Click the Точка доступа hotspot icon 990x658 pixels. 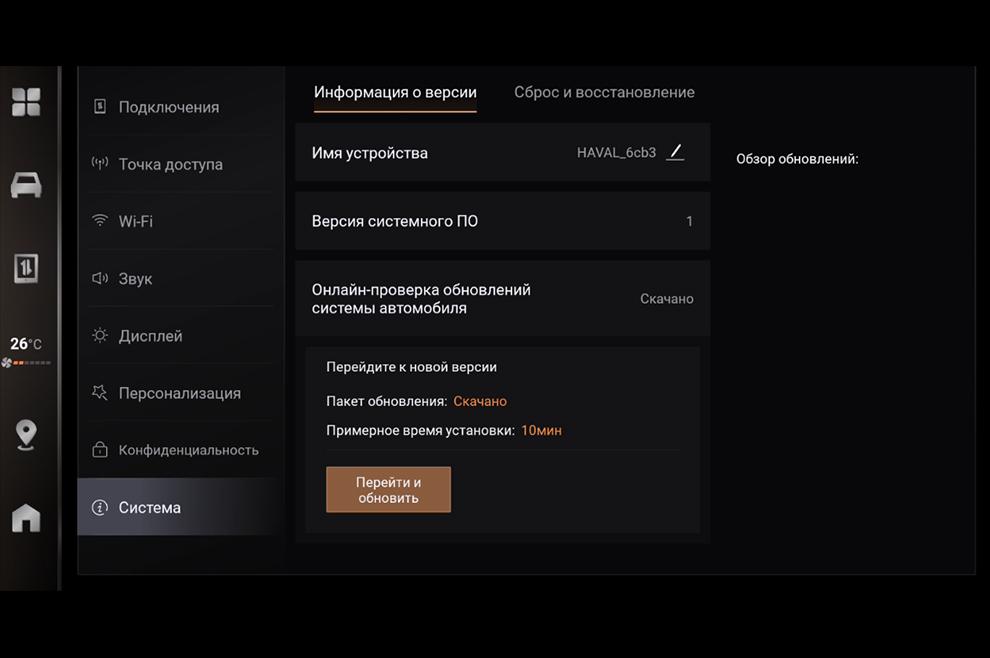click(100, 164)
